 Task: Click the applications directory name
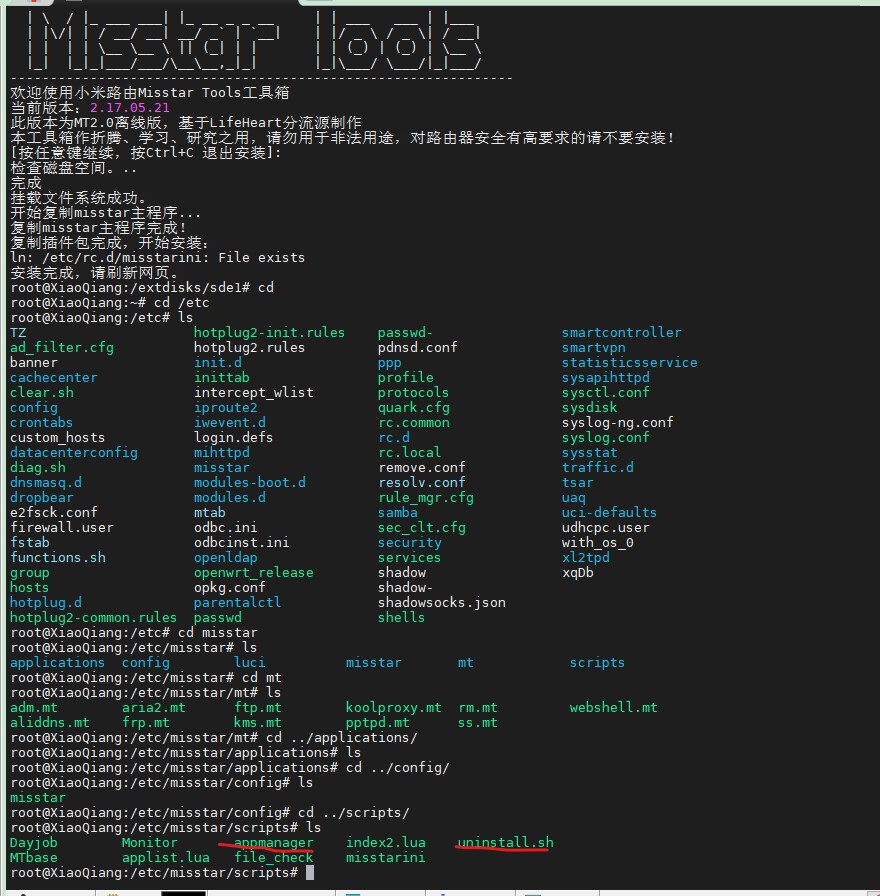coord(57,662)
